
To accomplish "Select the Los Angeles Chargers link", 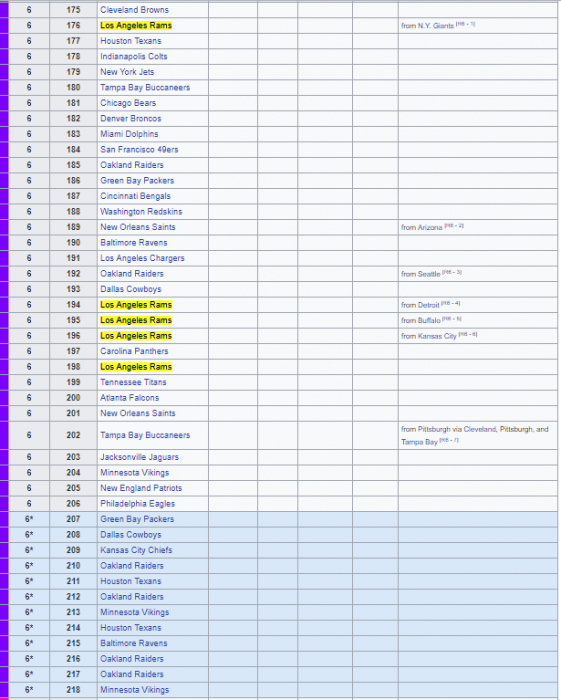I will click(142, 258).
